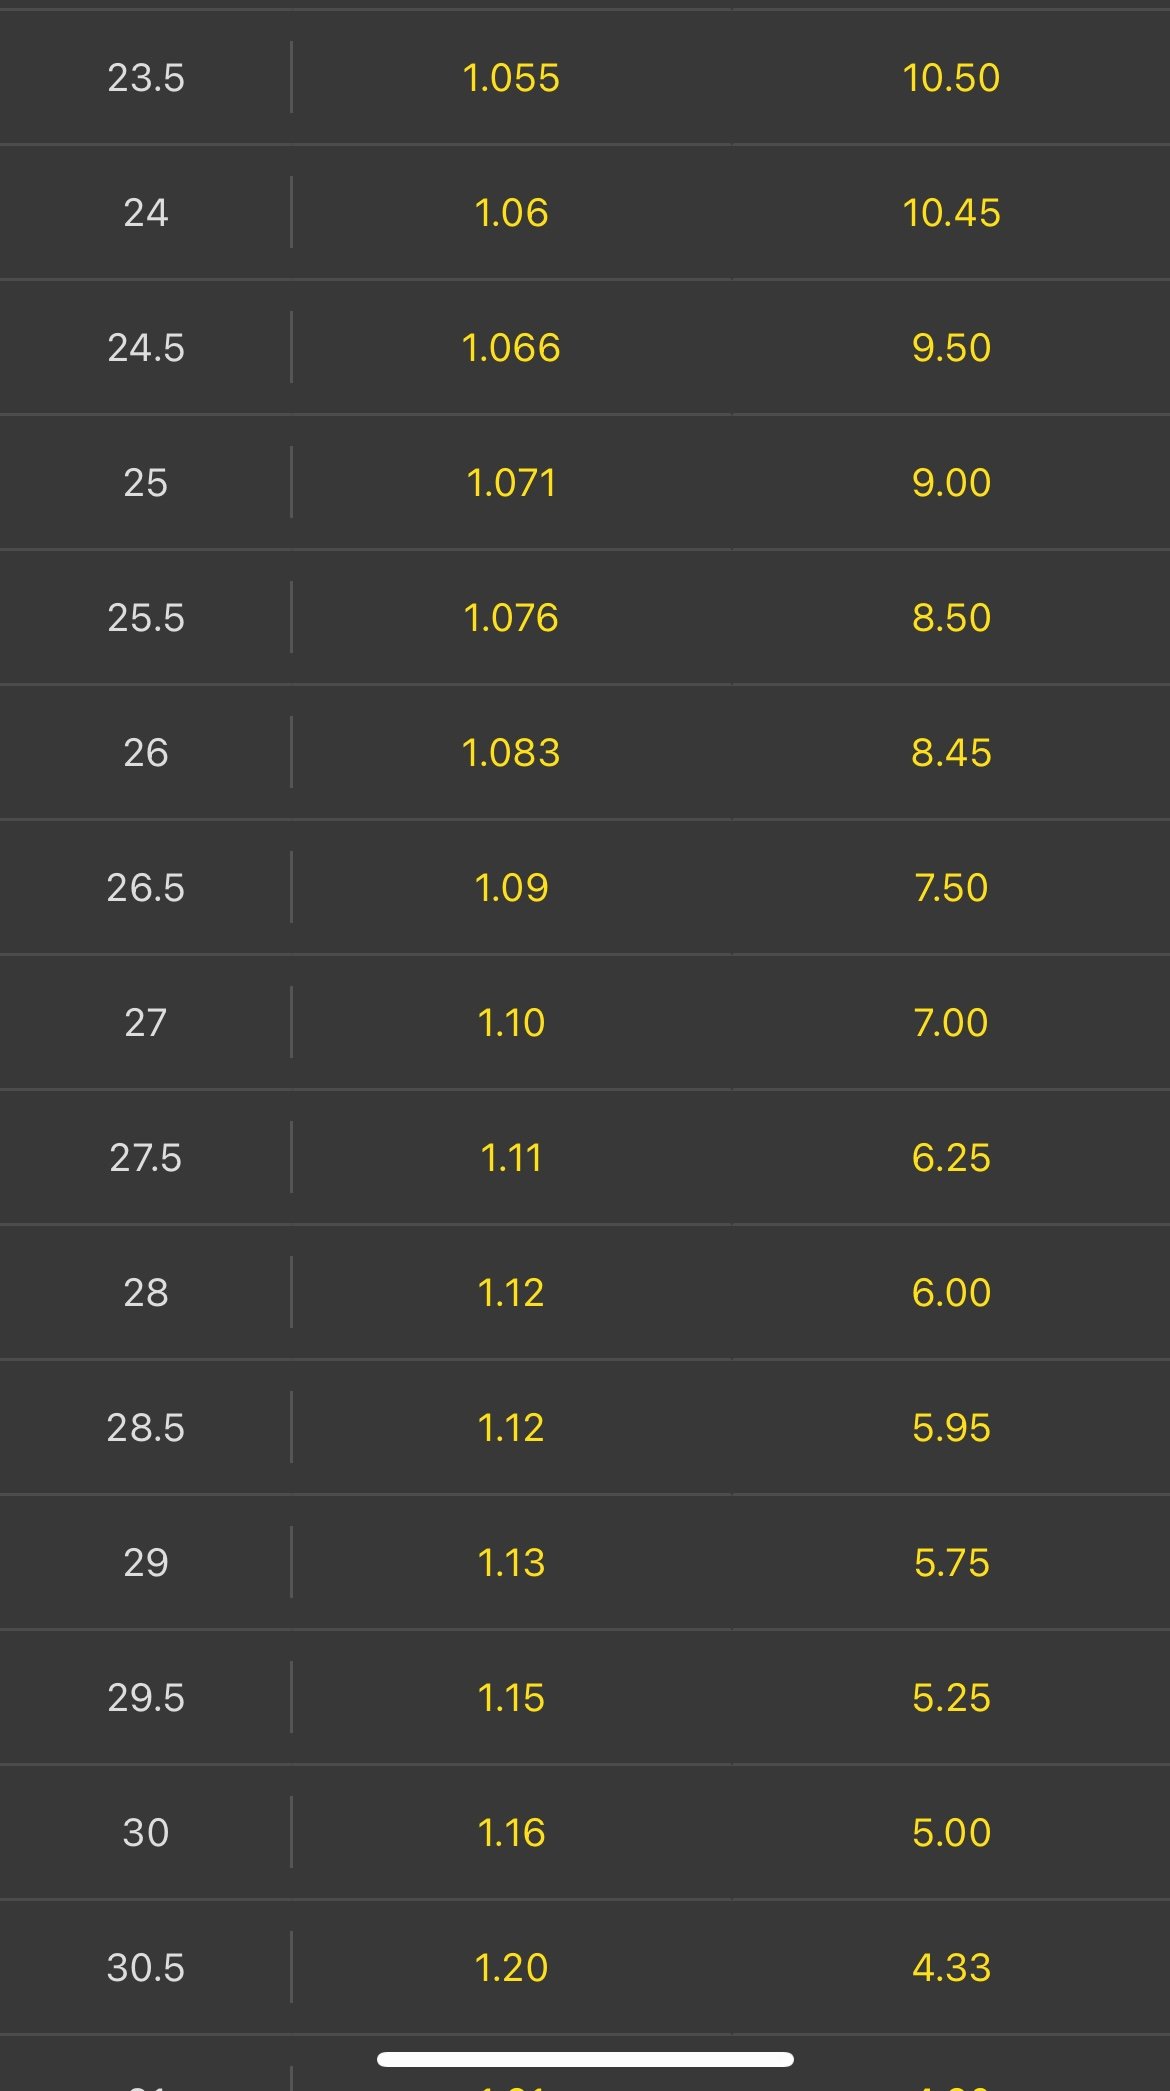Tap the 1.12 odds in the 28 row
This screenshot has height=2091, width=1170.
[511, 1293]
